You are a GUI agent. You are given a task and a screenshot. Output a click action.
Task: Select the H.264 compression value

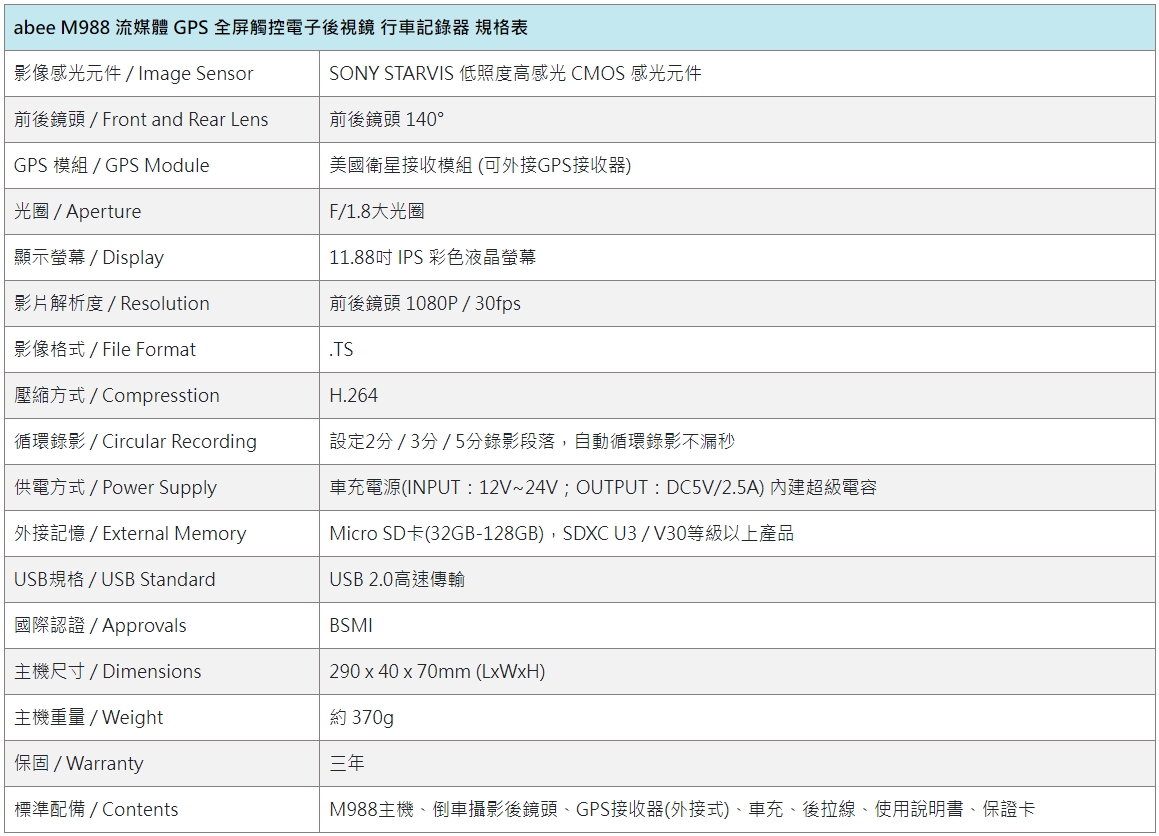[x=350, y=395]
